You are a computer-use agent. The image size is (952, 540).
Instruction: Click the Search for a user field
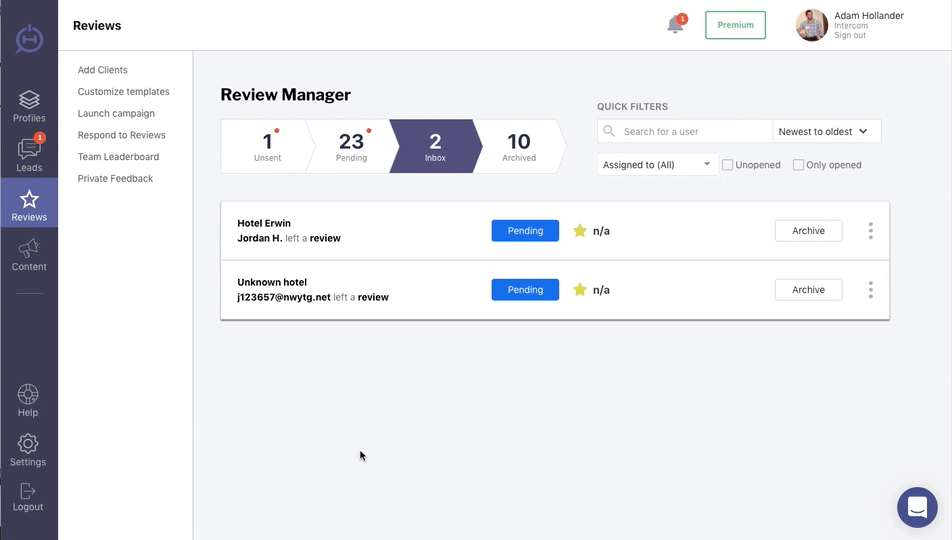685,131
